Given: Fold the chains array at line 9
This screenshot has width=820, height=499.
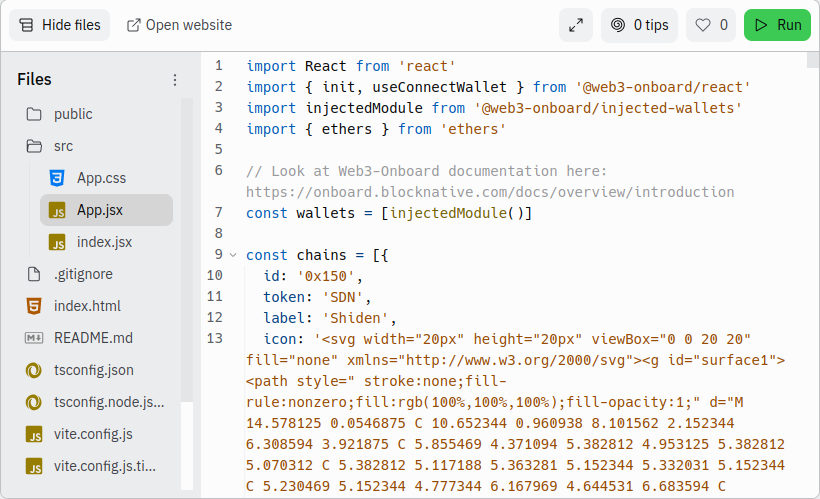Looking at the screenshot, I should click(233, 255).
